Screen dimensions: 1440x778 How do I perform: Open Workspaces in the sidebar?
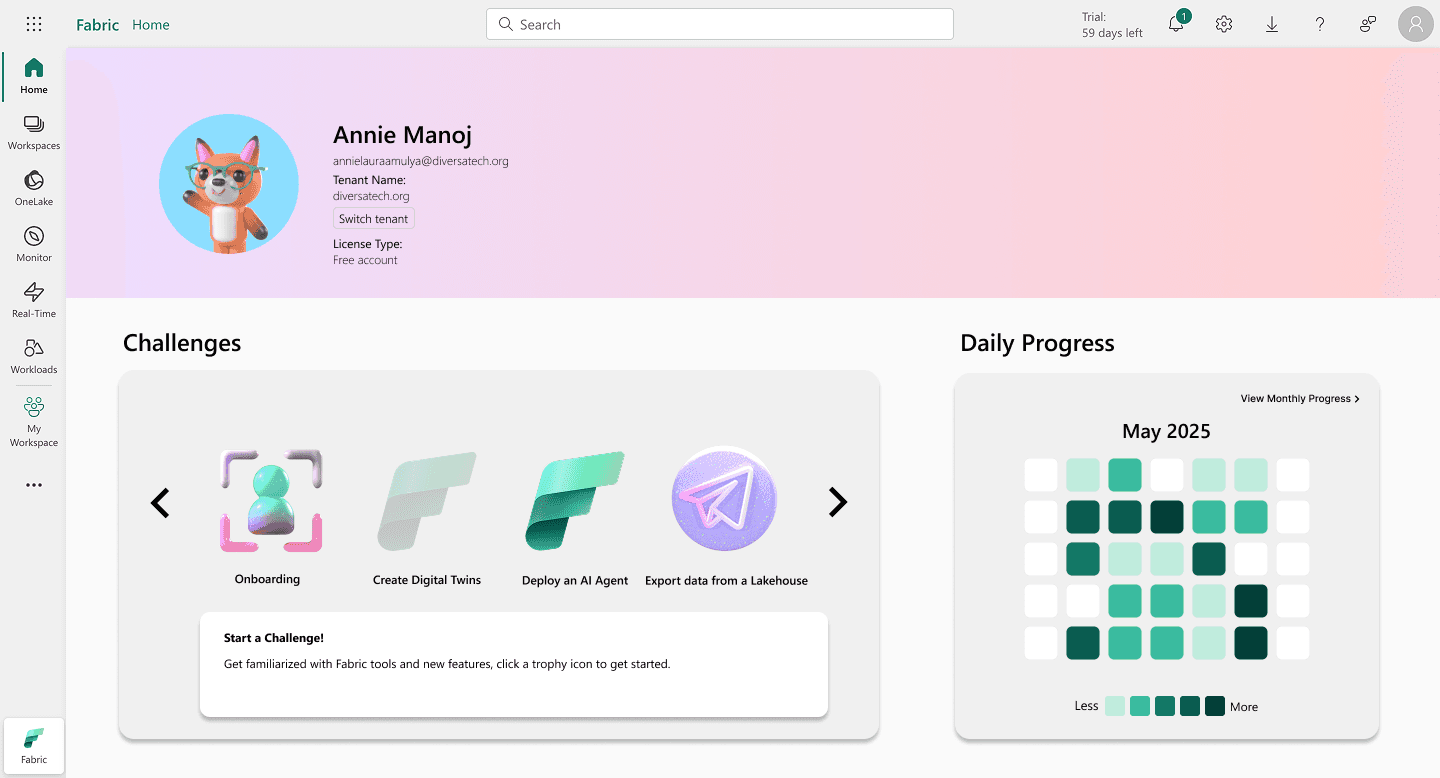(x=34, y=132)
